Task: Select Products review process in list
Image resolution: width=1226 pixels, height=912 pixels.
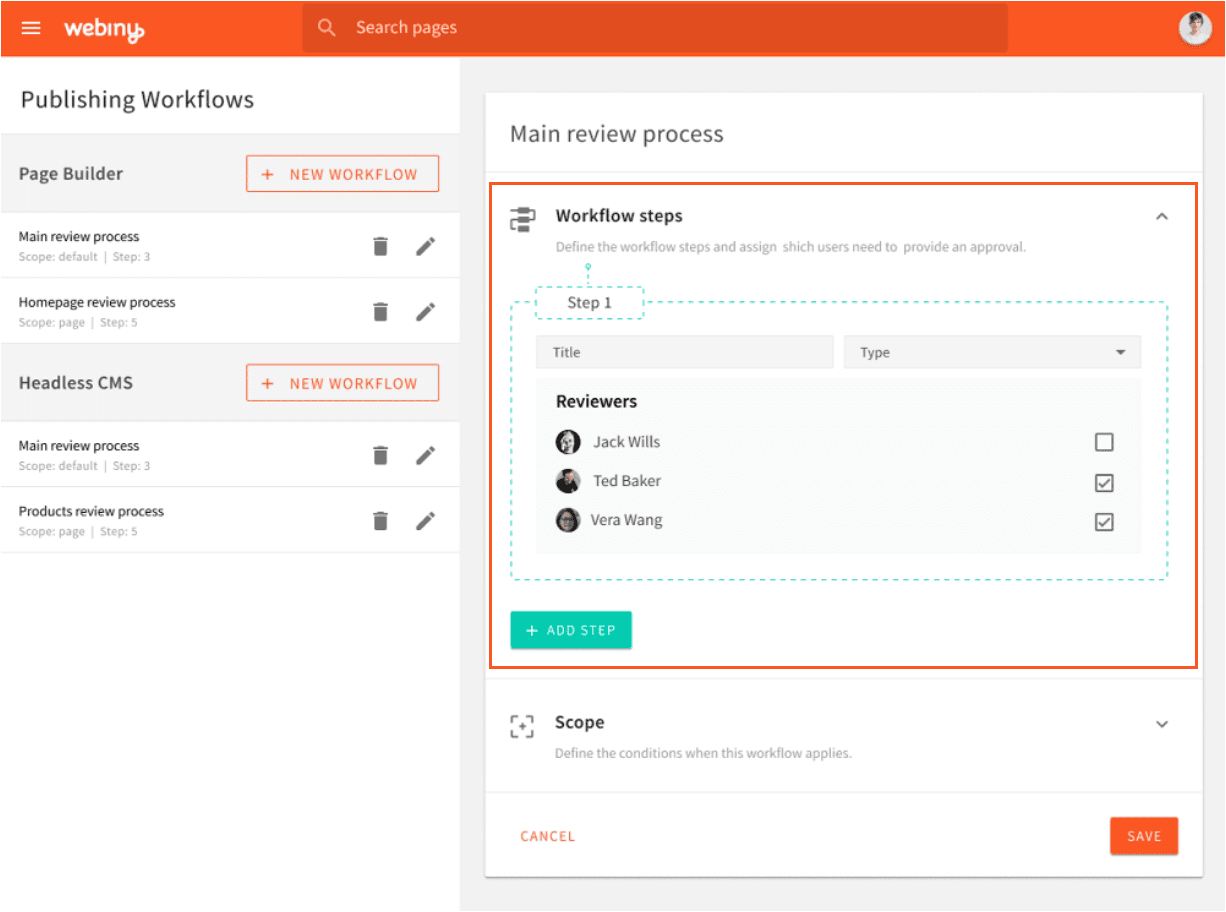Action: coord(91,512)
